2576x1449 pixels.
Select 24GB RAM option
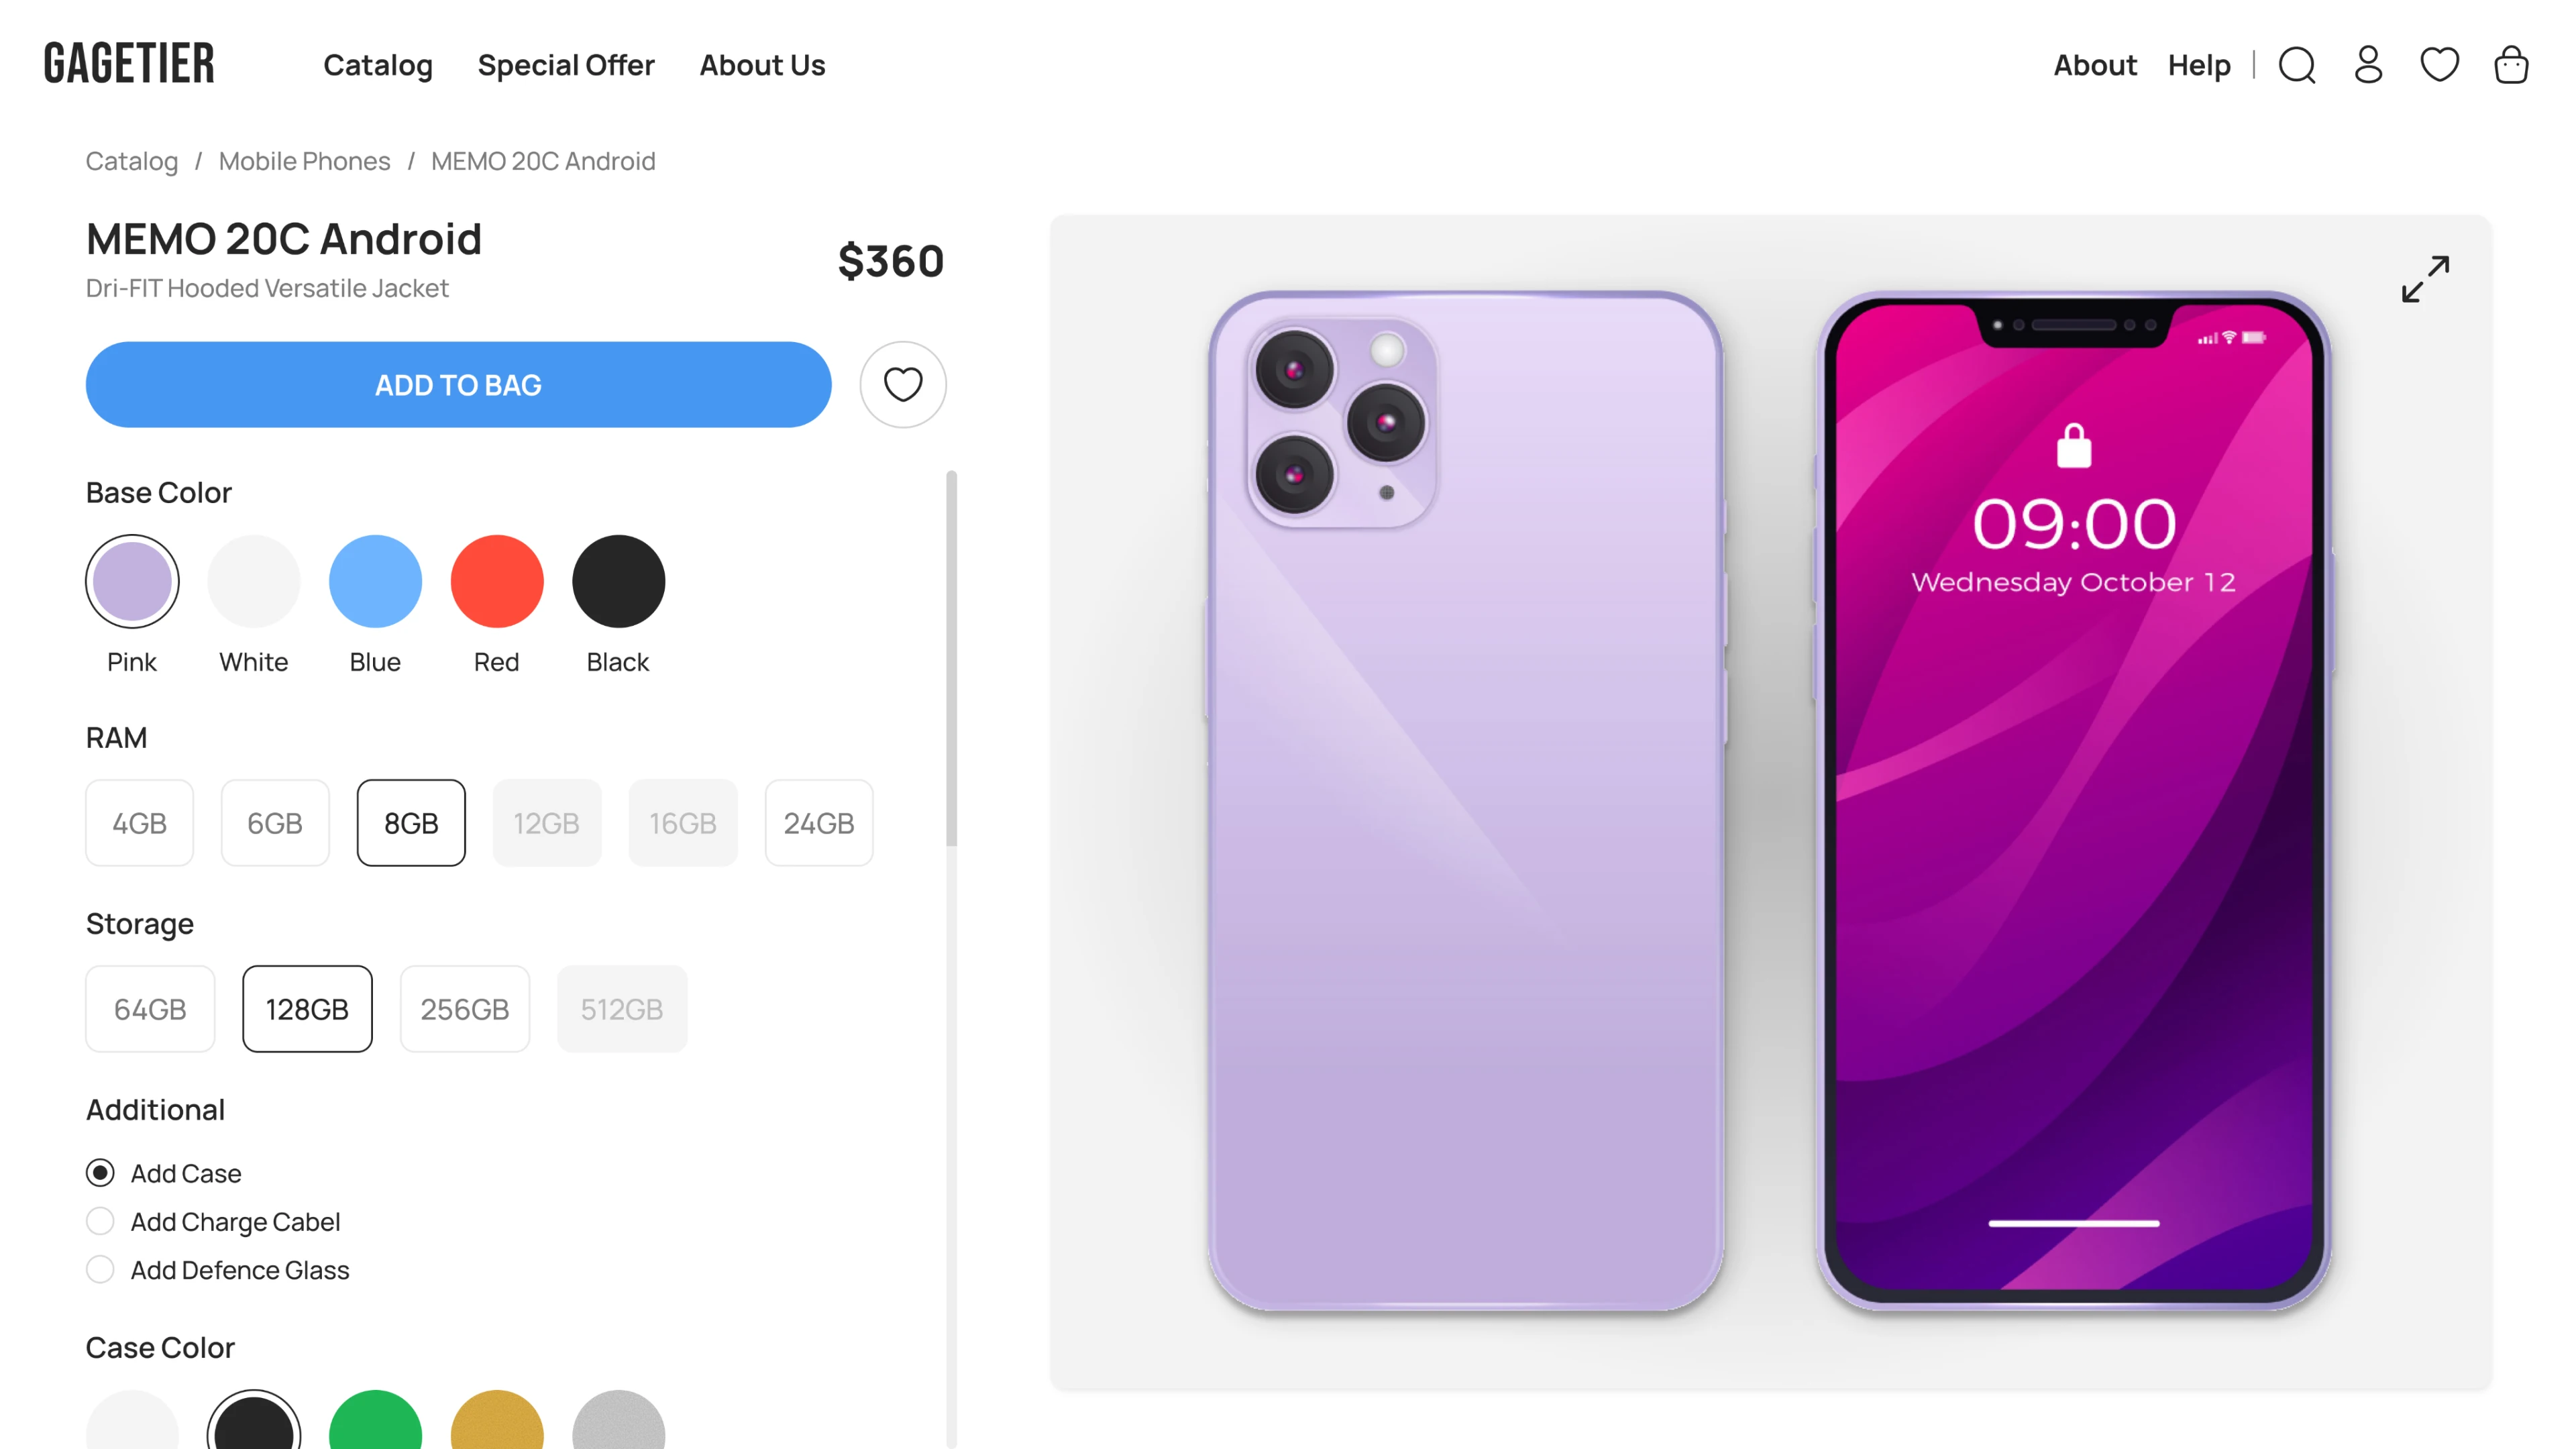click(x=819, y=823)
